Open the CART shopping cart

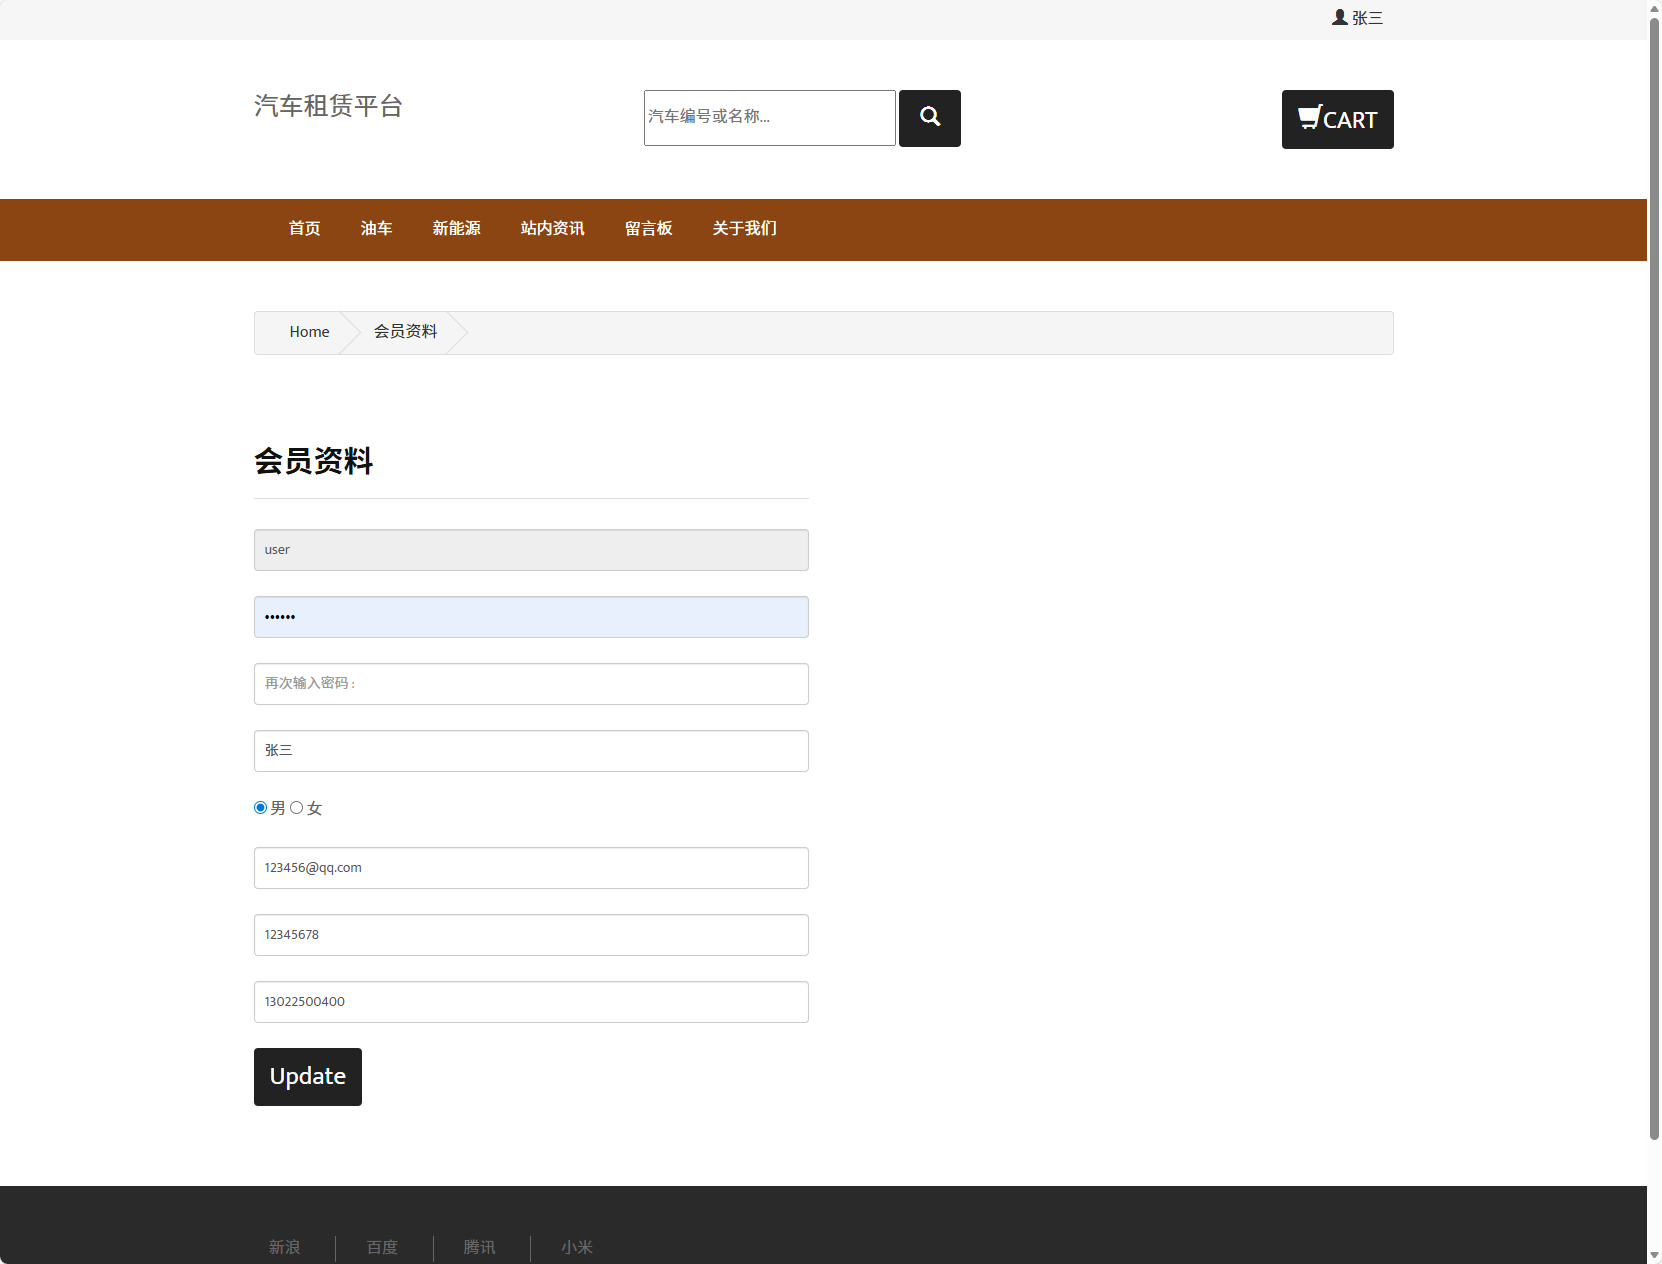pos(1337,119)
